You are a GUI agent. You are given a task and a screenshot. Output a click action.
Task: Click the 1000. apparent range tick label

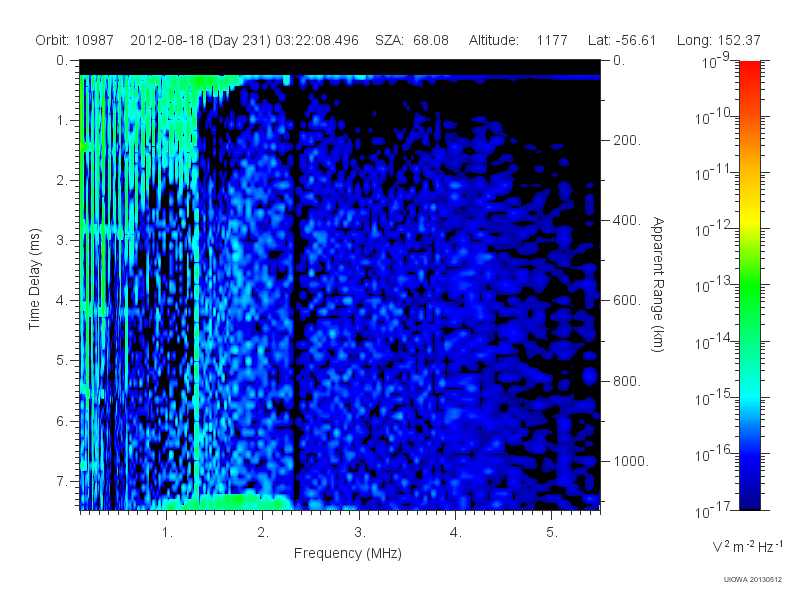[x=631, y=461]
